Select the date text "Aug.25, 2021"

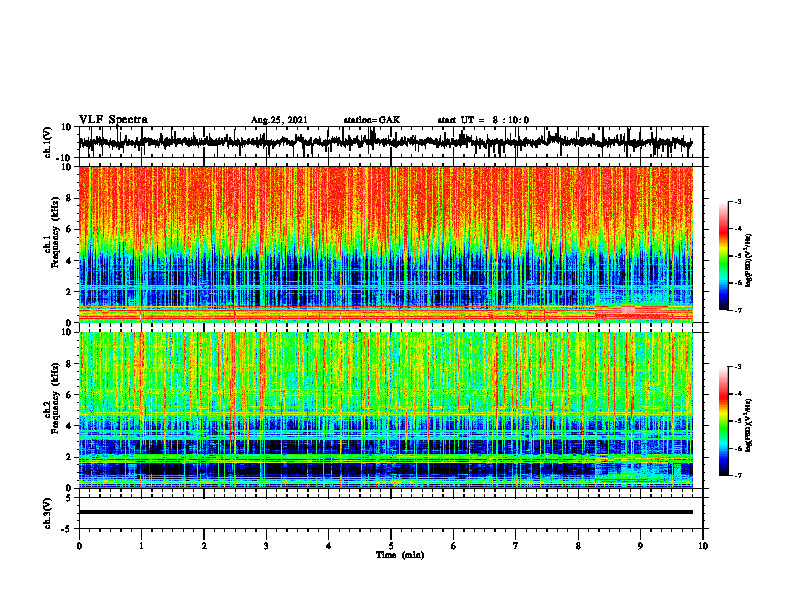[279, 120]
